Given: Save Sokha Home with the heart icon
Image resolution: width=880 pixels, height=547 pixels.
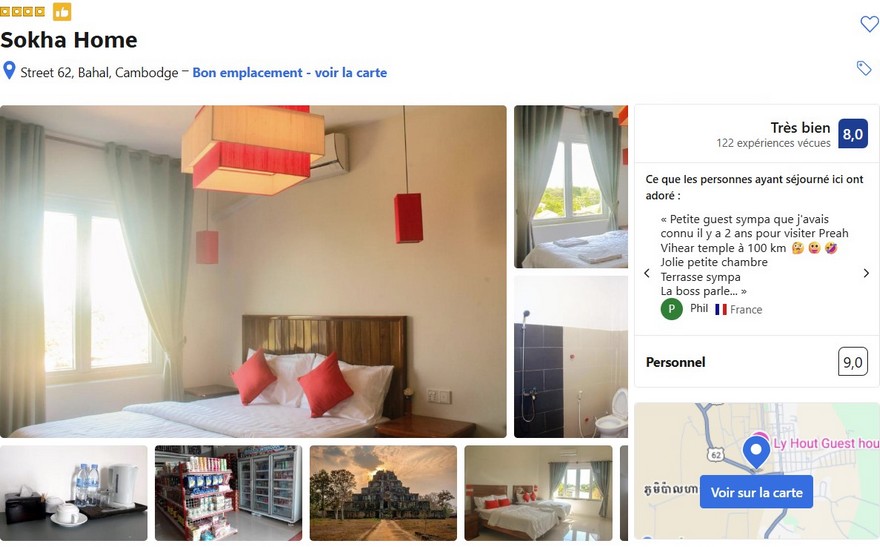Looking at the screenshot, I should pyautogui.click(x=869, y=24).
